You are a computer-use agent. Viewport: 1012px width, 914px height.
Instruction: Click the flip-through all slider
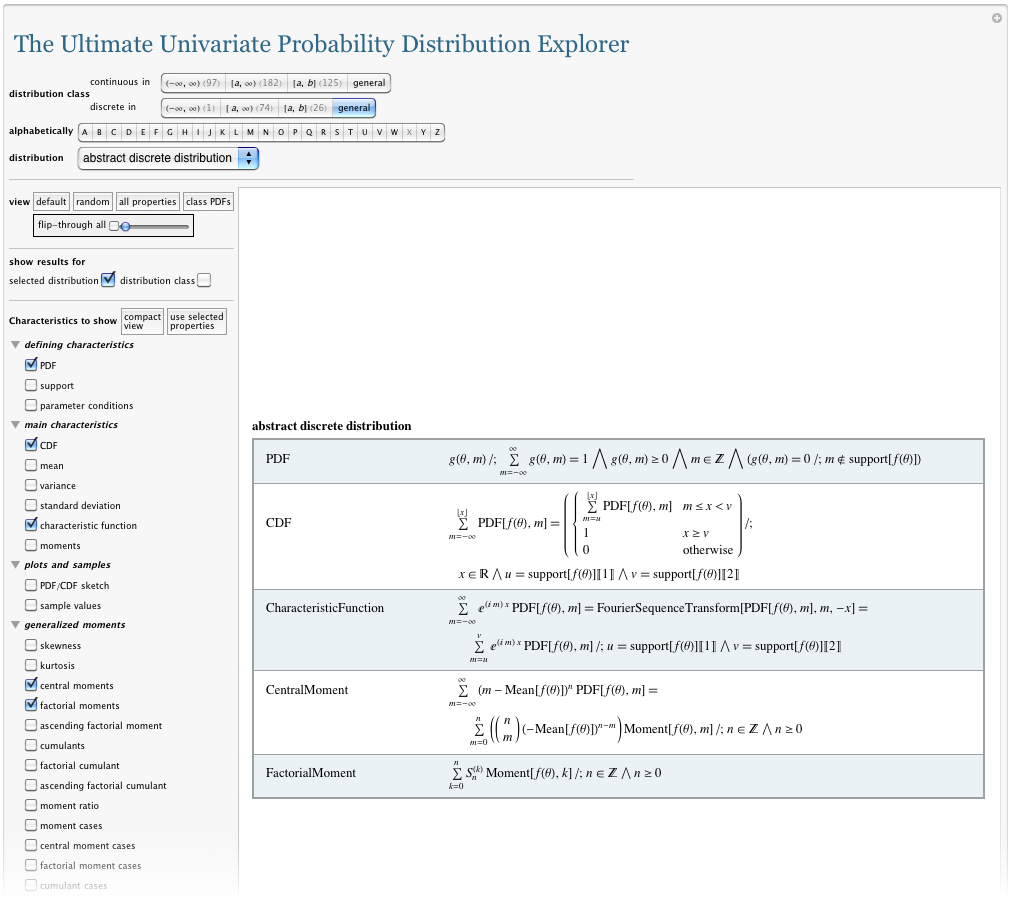pyautogui.click(x=155, y=226)
